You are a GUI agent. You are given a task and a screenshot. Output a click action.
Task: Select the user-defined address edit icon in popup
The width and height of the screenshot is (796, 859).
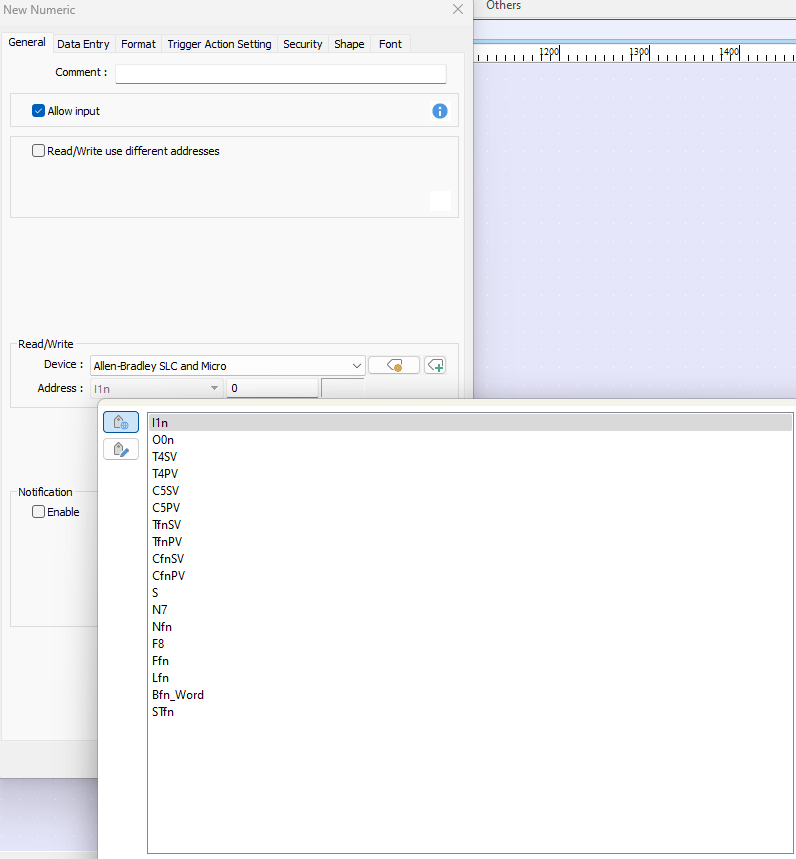[x=121, y=450]
